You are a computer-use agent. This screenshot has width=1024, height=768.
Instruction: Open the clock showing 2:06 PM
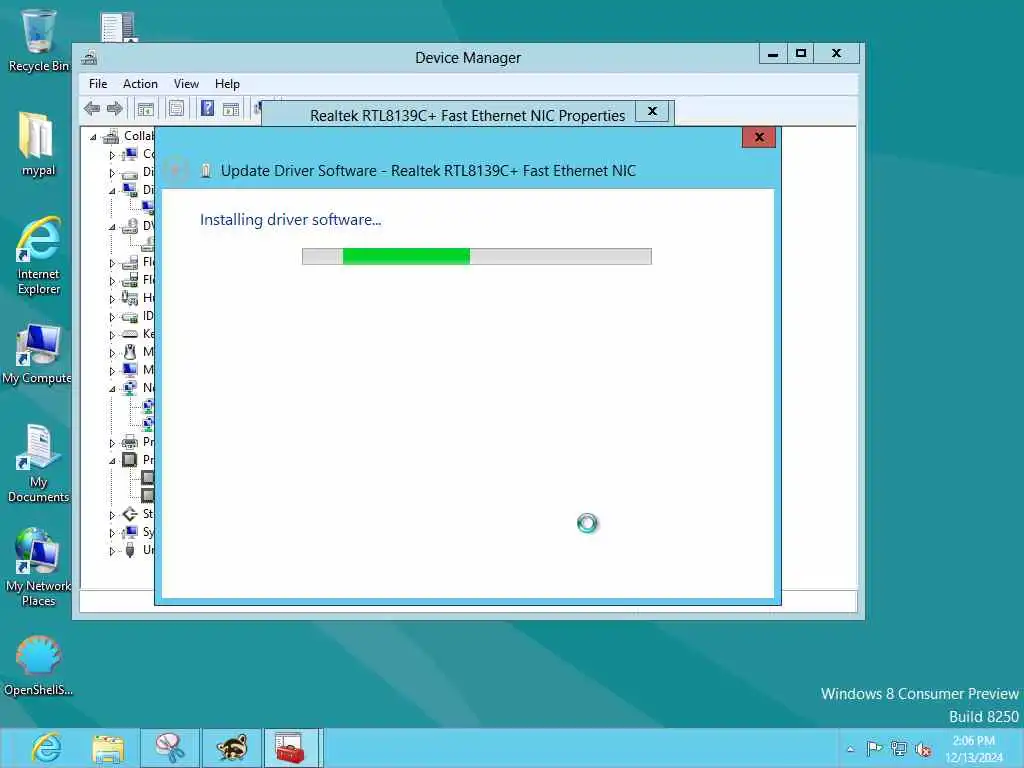pyautogui.click(x=973, y=749)
